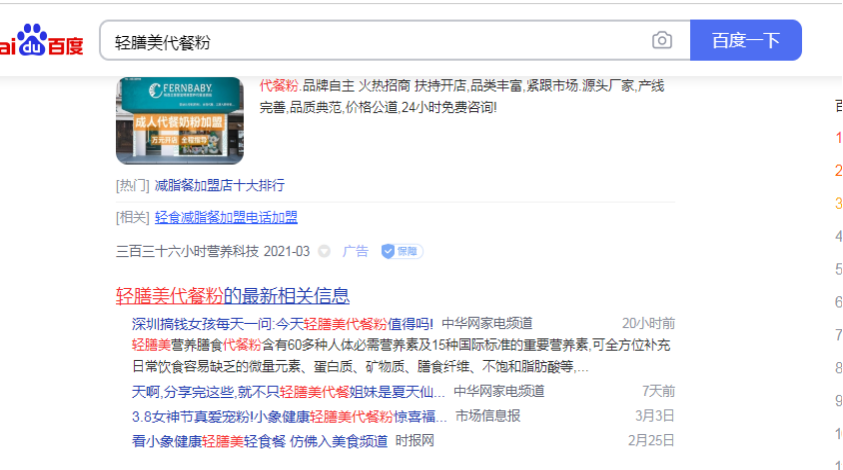The width and height of the screenshot is (843, 470).
Task: Open the 减脂餐加盟店十大排行 link
Action: [219, 186]
